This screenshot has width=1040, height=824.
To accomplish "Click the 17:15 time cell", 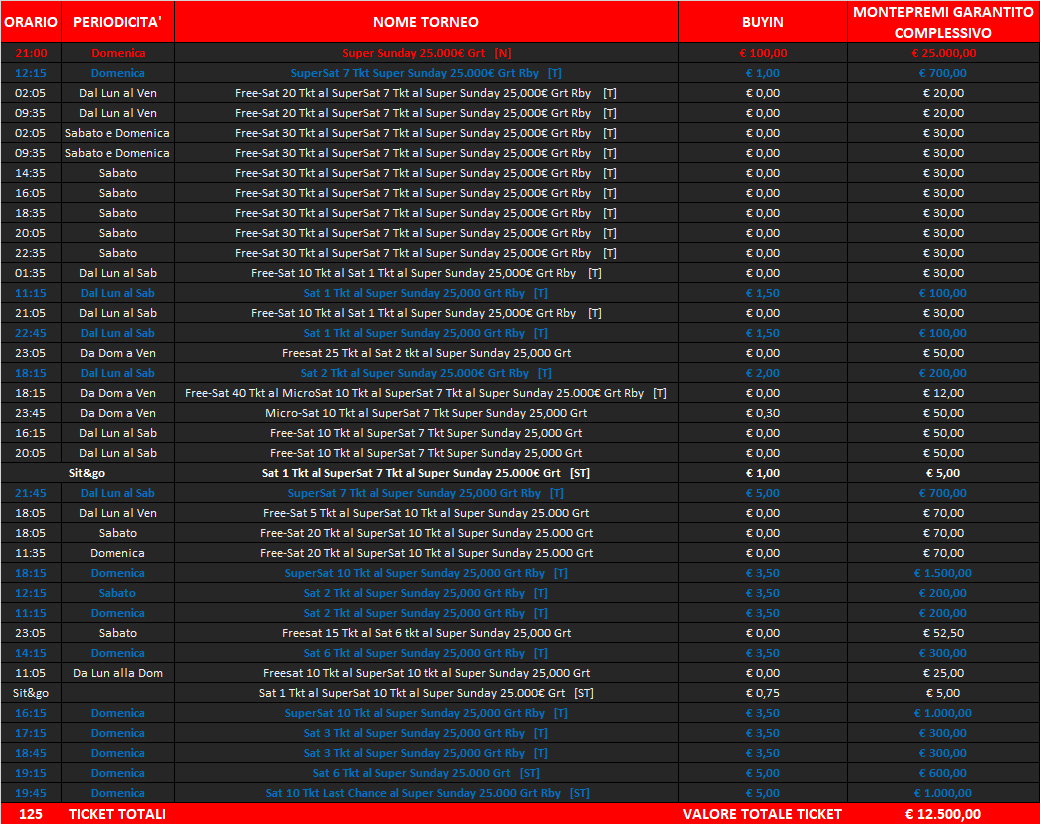I will pyautogui.click(x=31, y=733).
